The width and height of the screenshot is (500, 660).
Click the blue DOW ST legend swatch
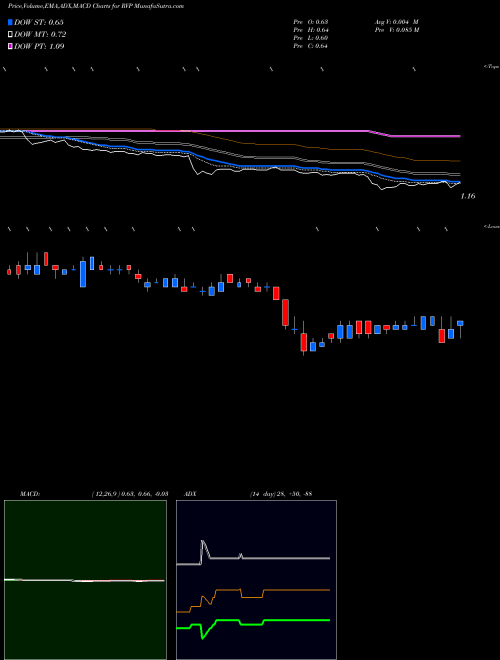(x=10, y=22)
